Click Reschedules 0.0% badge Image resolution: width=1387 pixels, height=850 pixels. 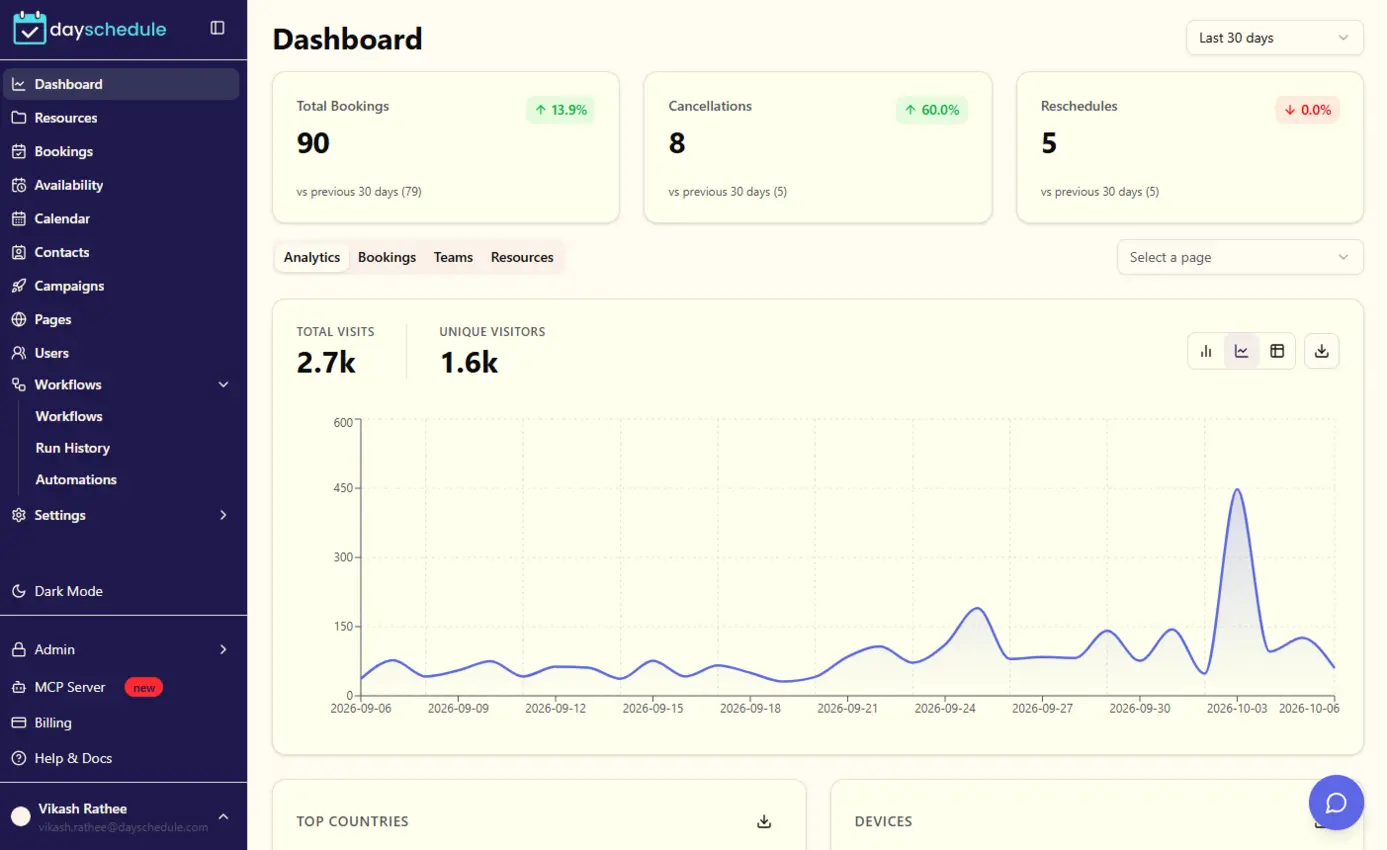point(1307,110)
